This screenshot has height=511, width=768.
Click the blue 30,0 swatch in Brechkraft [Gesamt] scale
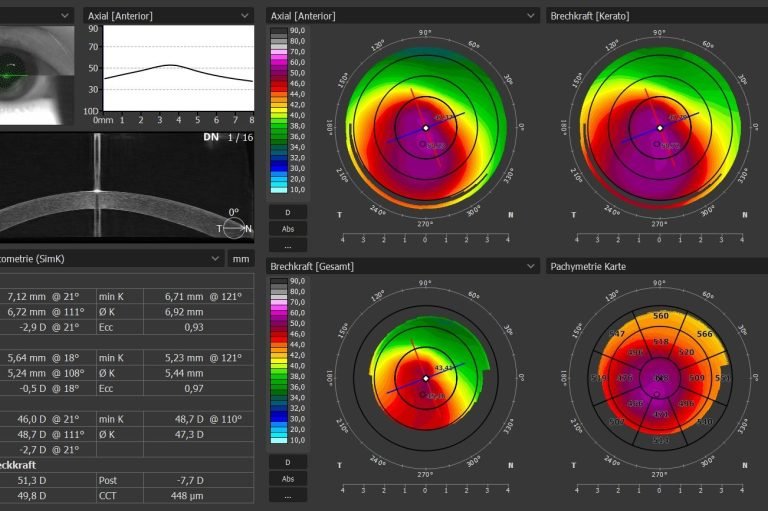279,419
